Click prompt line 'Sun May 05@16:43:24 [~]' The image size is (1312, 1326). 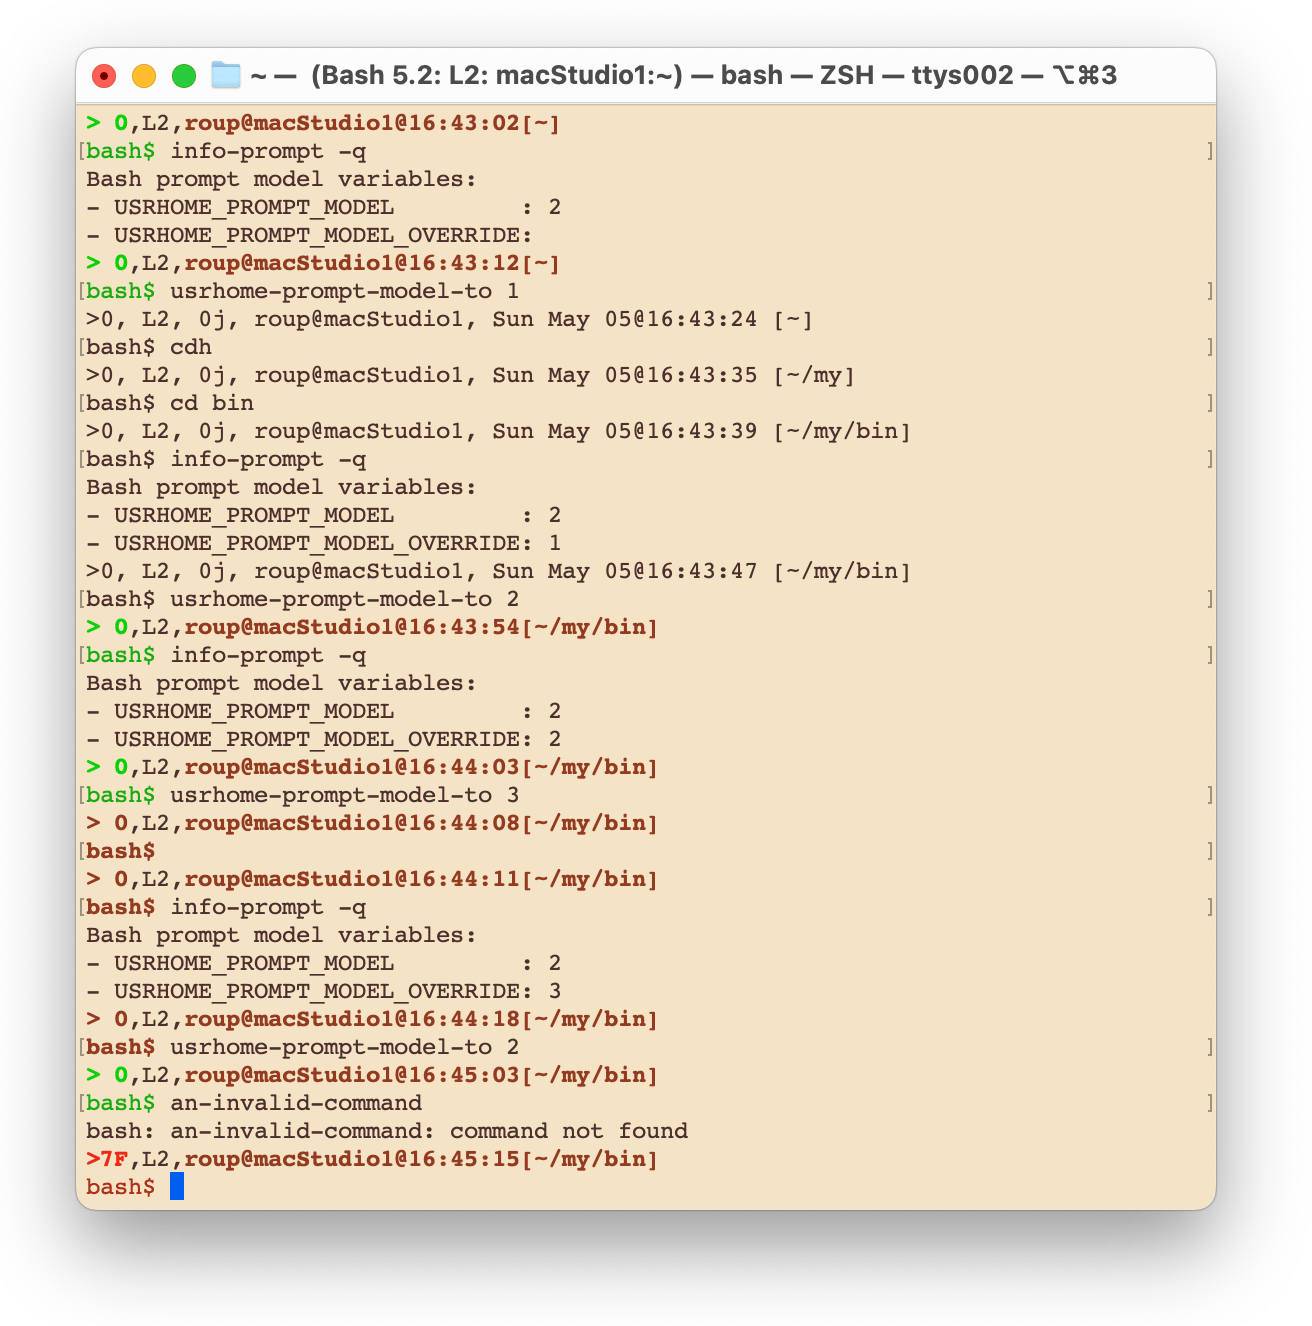tap(449, 319)
